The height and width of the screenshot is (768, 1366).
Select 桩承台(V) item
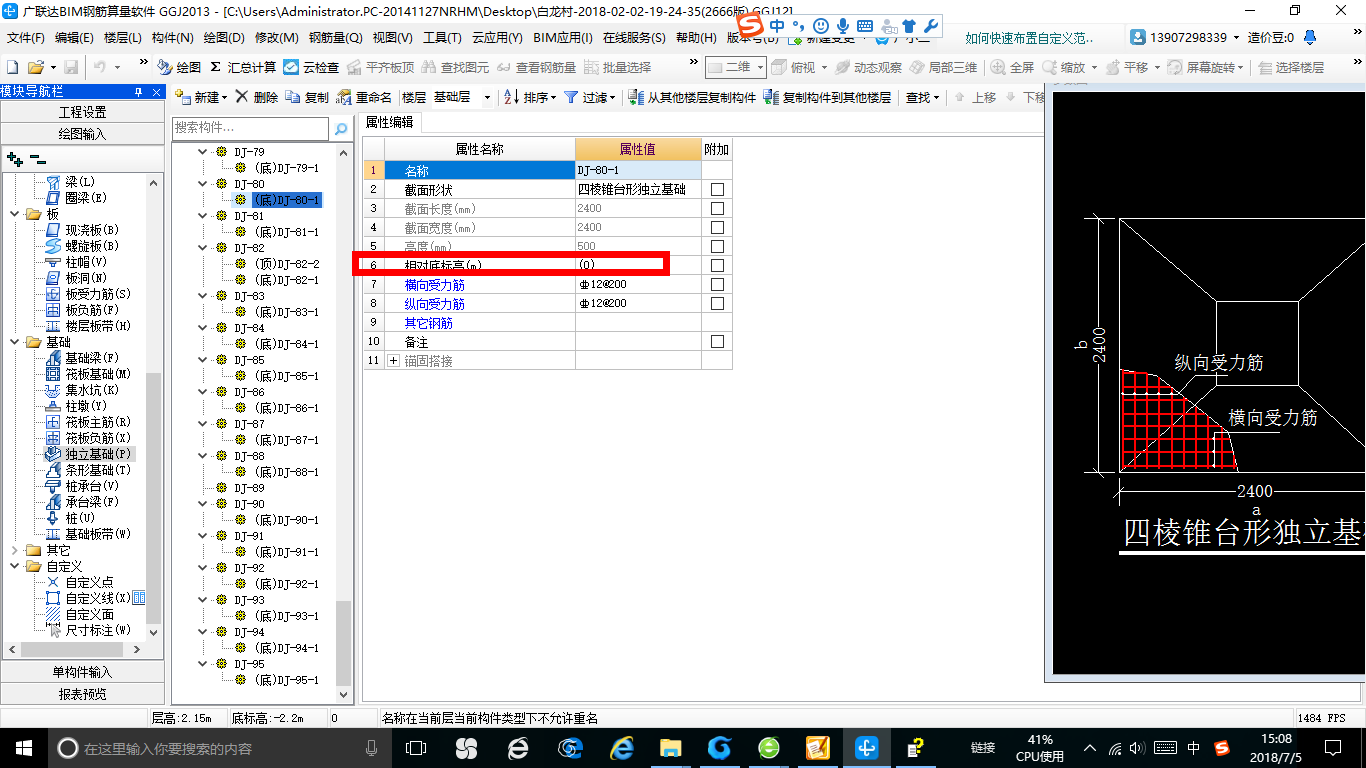(82, 486)
